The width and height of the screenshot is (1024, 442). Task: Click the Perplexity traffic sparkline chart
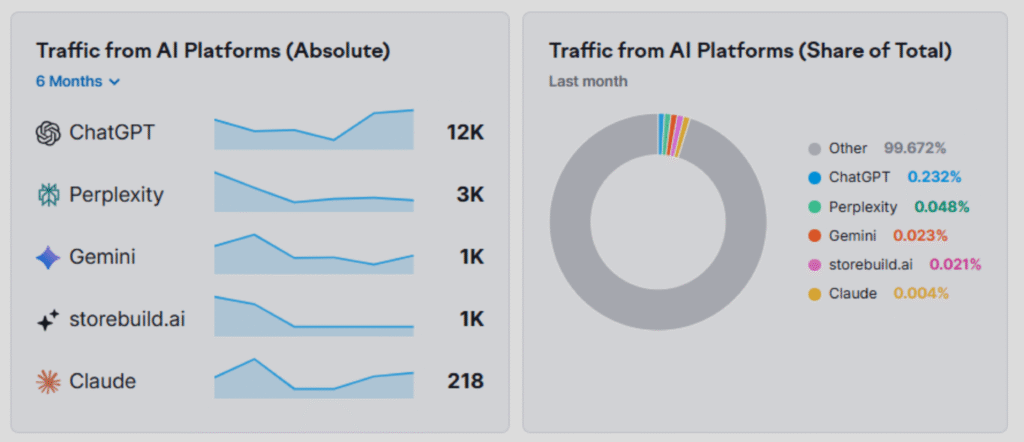point(313,194)
